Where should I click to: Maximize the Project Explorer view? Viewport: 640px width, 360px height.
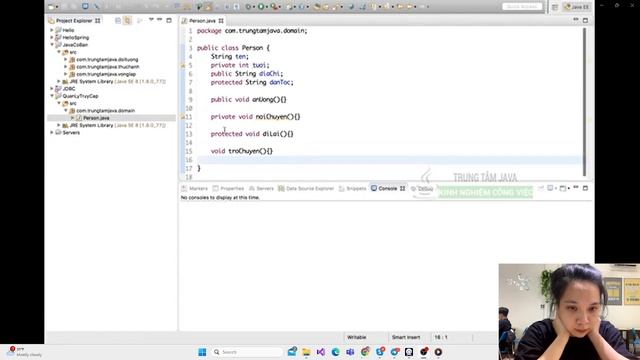(169, 20)
